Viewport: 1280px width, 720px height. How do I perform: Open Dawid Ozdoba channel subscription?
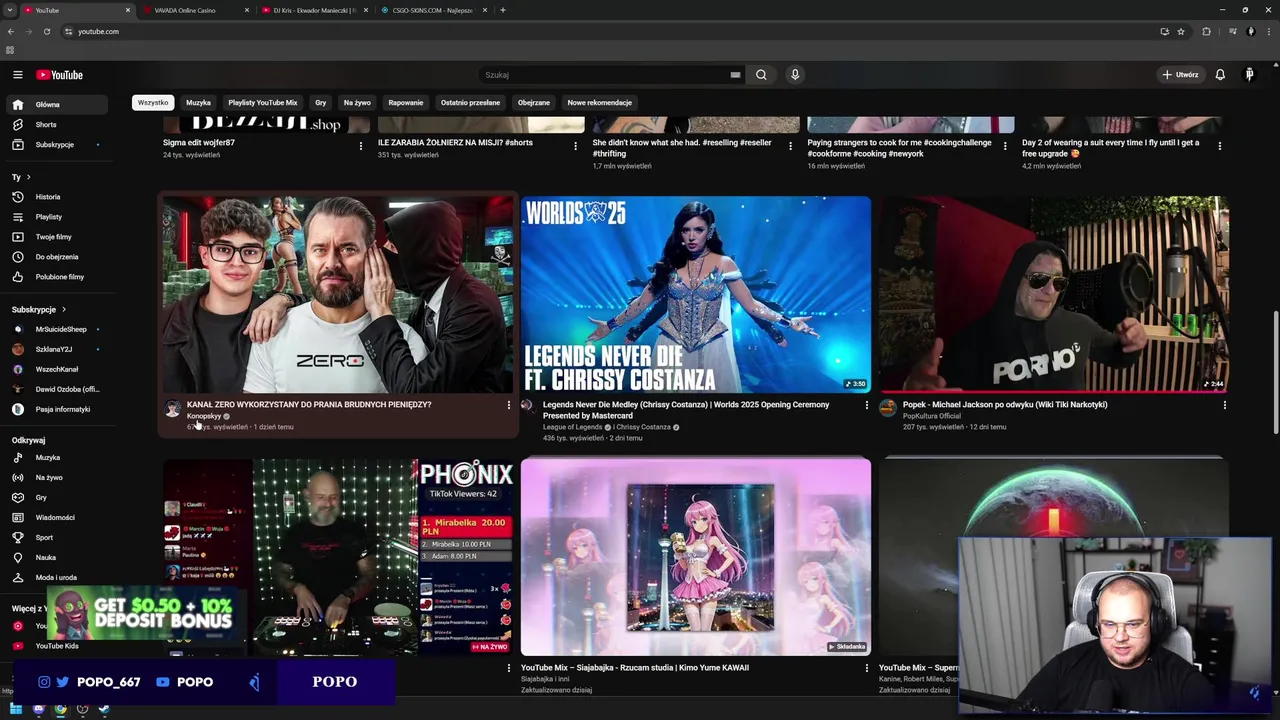[56, 389]
